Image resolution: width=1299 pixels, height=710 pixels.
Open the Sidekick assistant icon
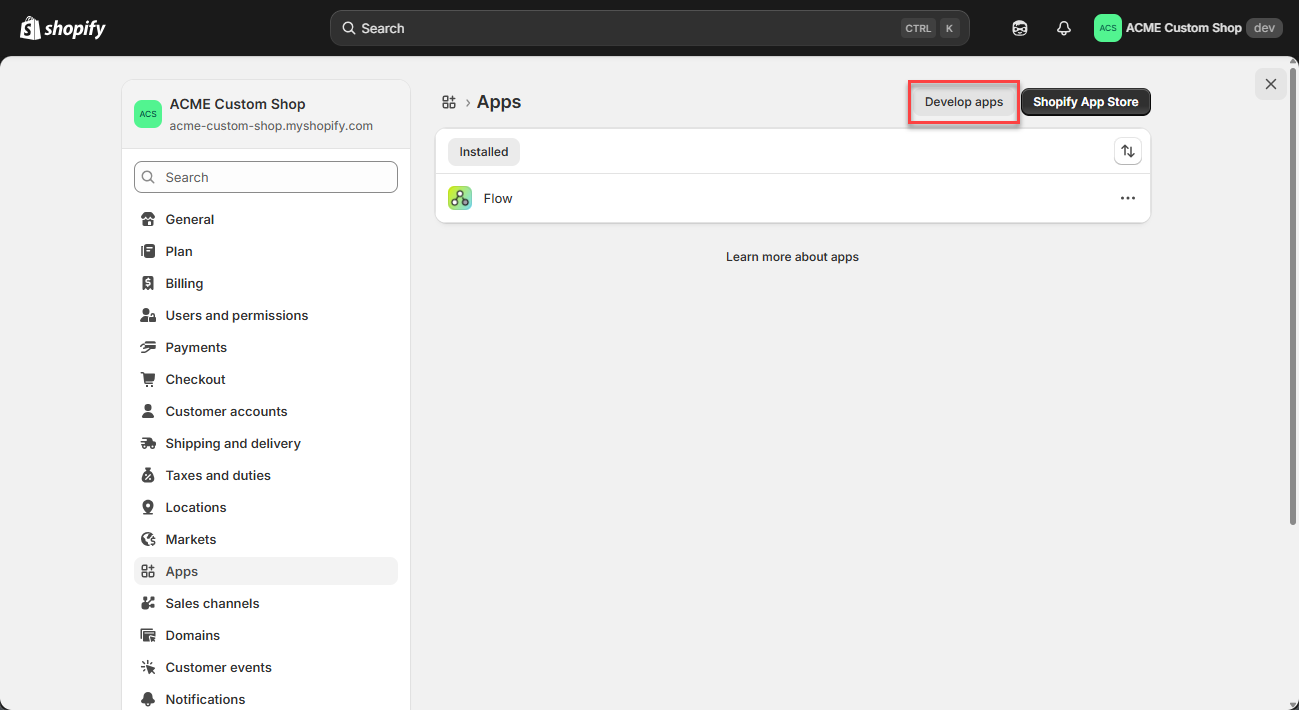point(1020,28)
